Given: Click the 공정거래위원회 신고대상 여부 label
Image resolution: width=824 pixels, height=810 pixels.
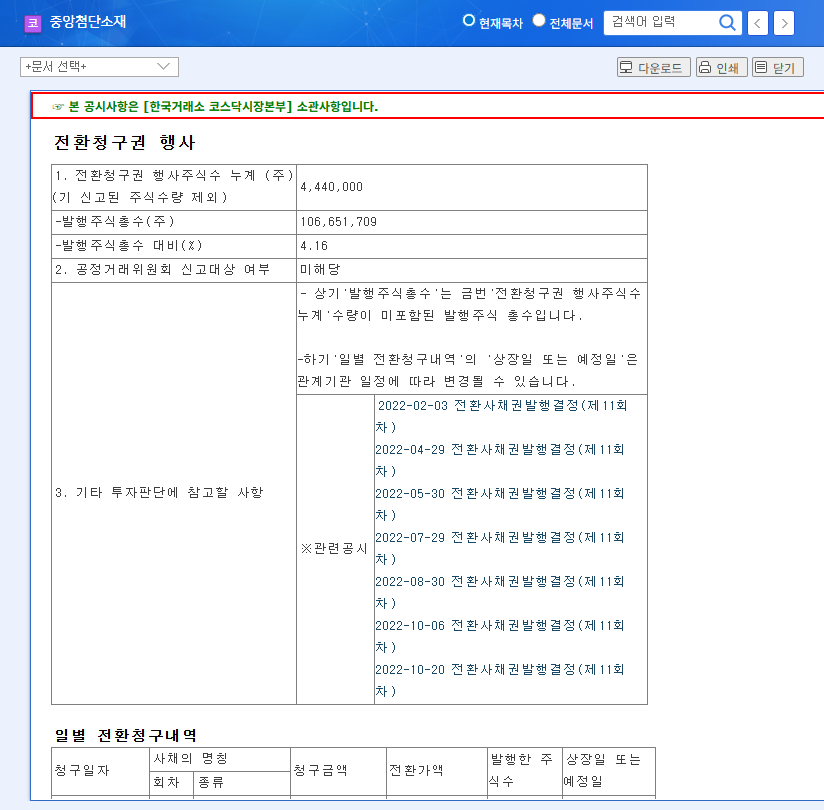Looking at the screenshot, I should tap(162, 270).
